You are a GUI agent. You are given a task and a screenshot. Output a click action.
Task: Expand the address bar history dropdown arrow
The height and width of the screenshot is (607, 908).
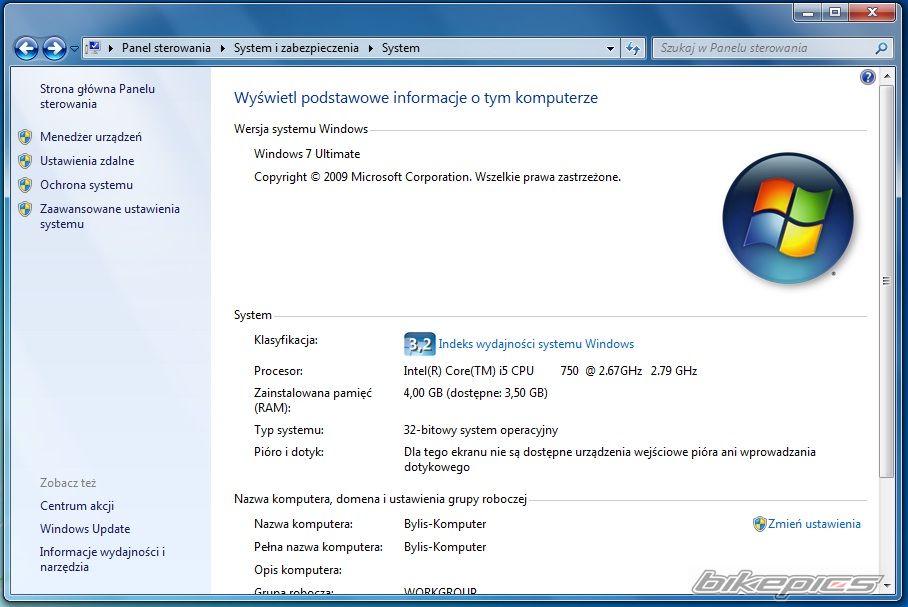[611, 48]
